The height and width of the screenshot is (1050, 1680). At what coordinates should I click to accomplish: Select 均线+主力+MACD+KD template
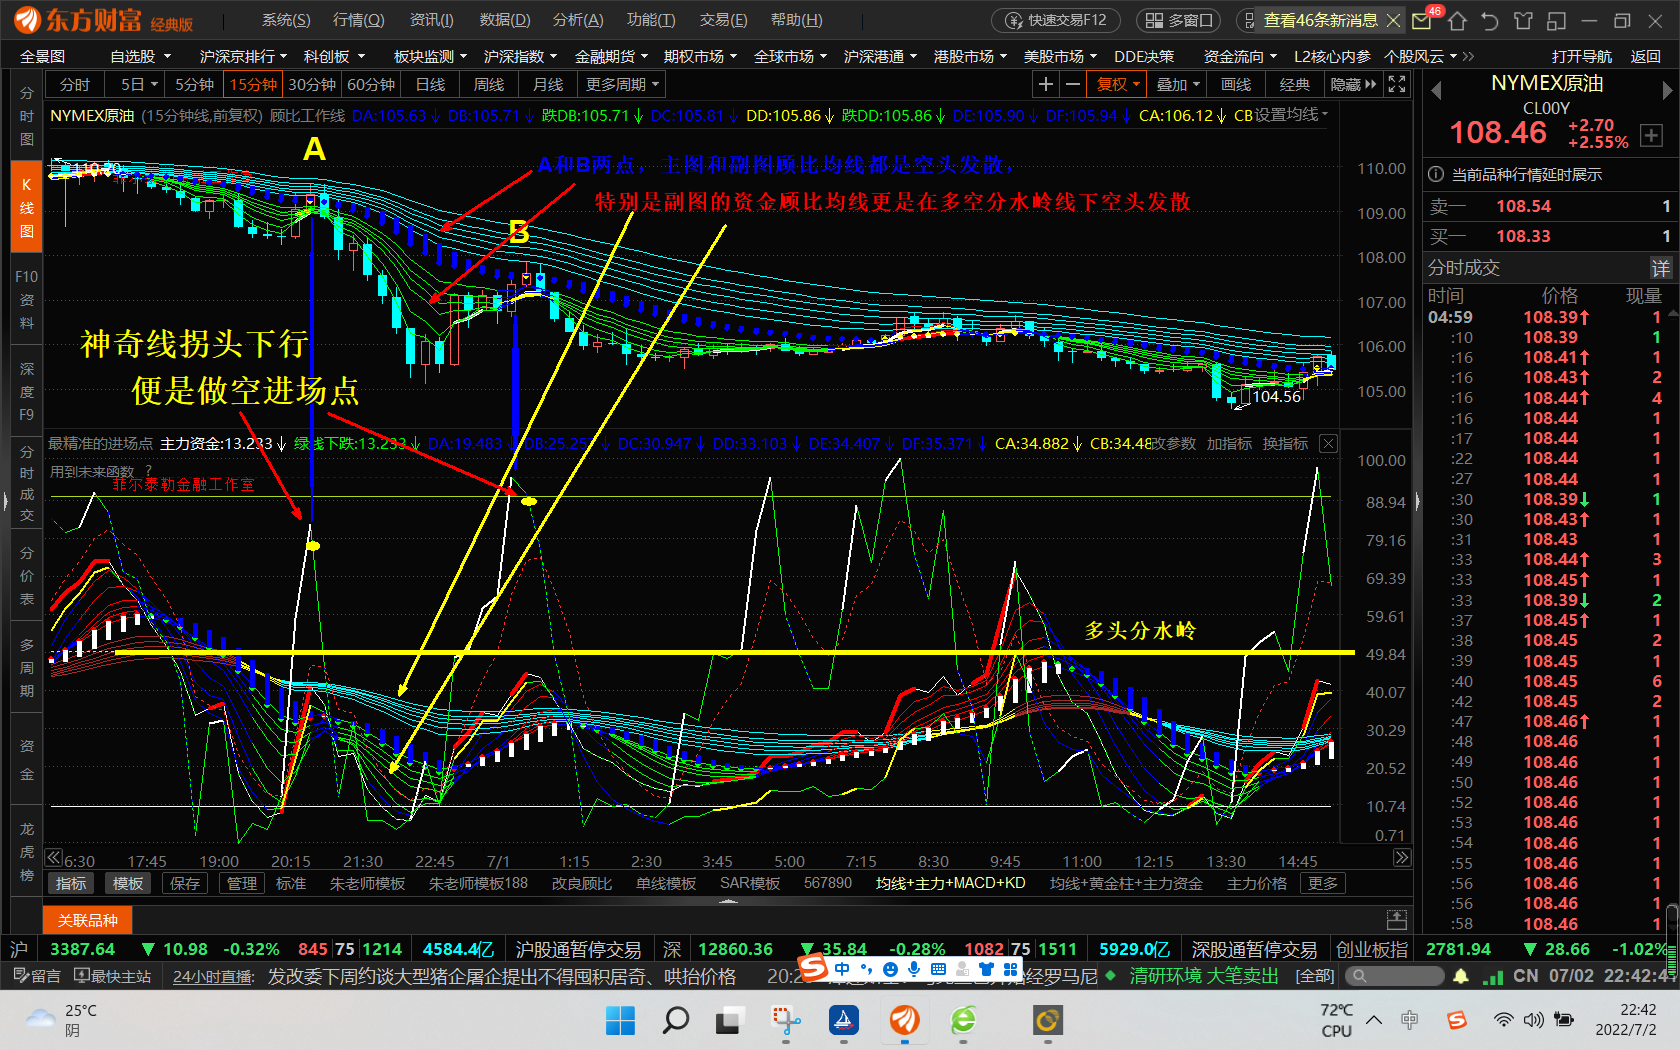coord(950,883)
